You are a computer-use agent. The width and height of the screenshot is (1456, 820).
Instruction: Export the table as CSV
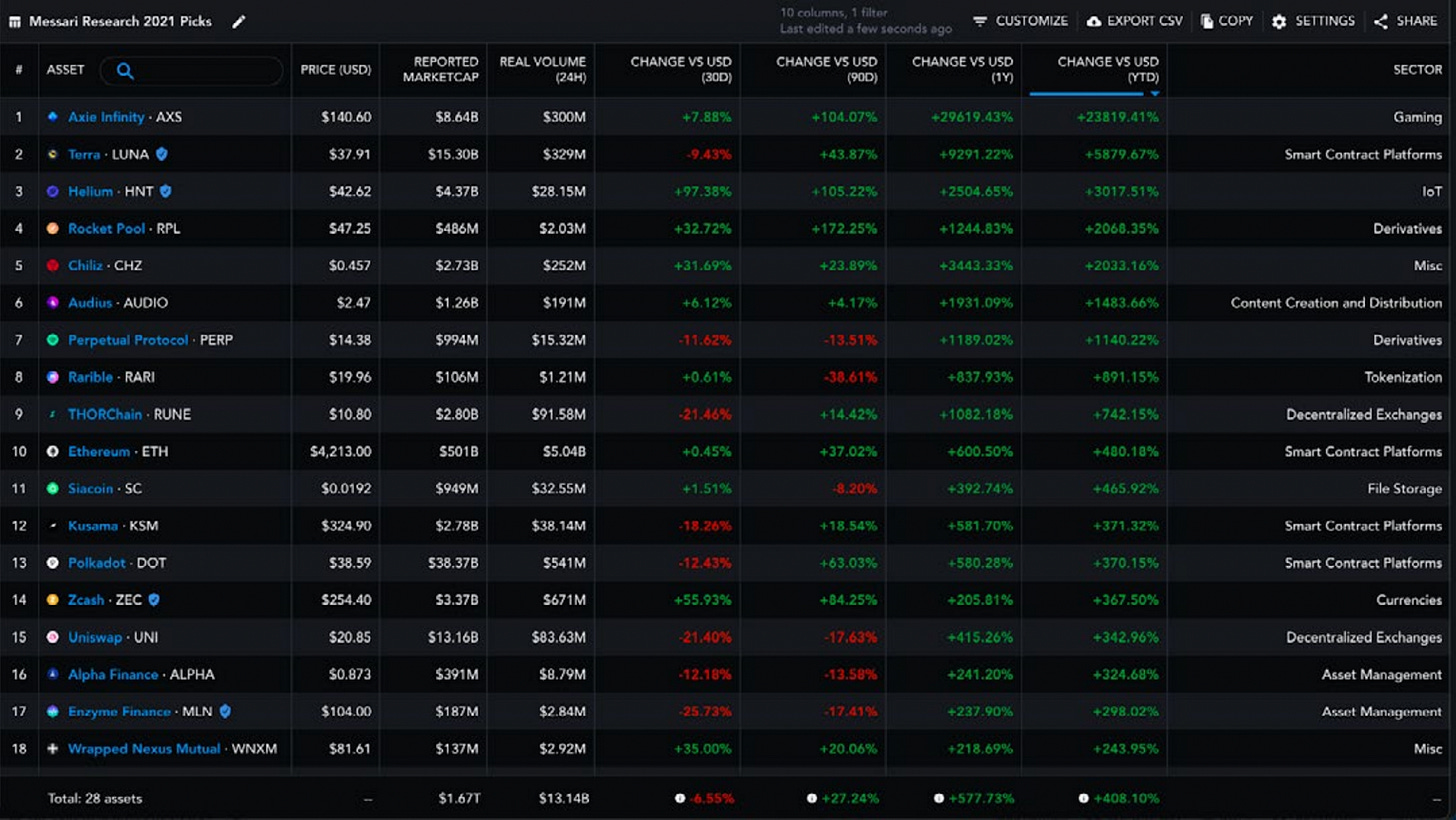pos(1135,21)
